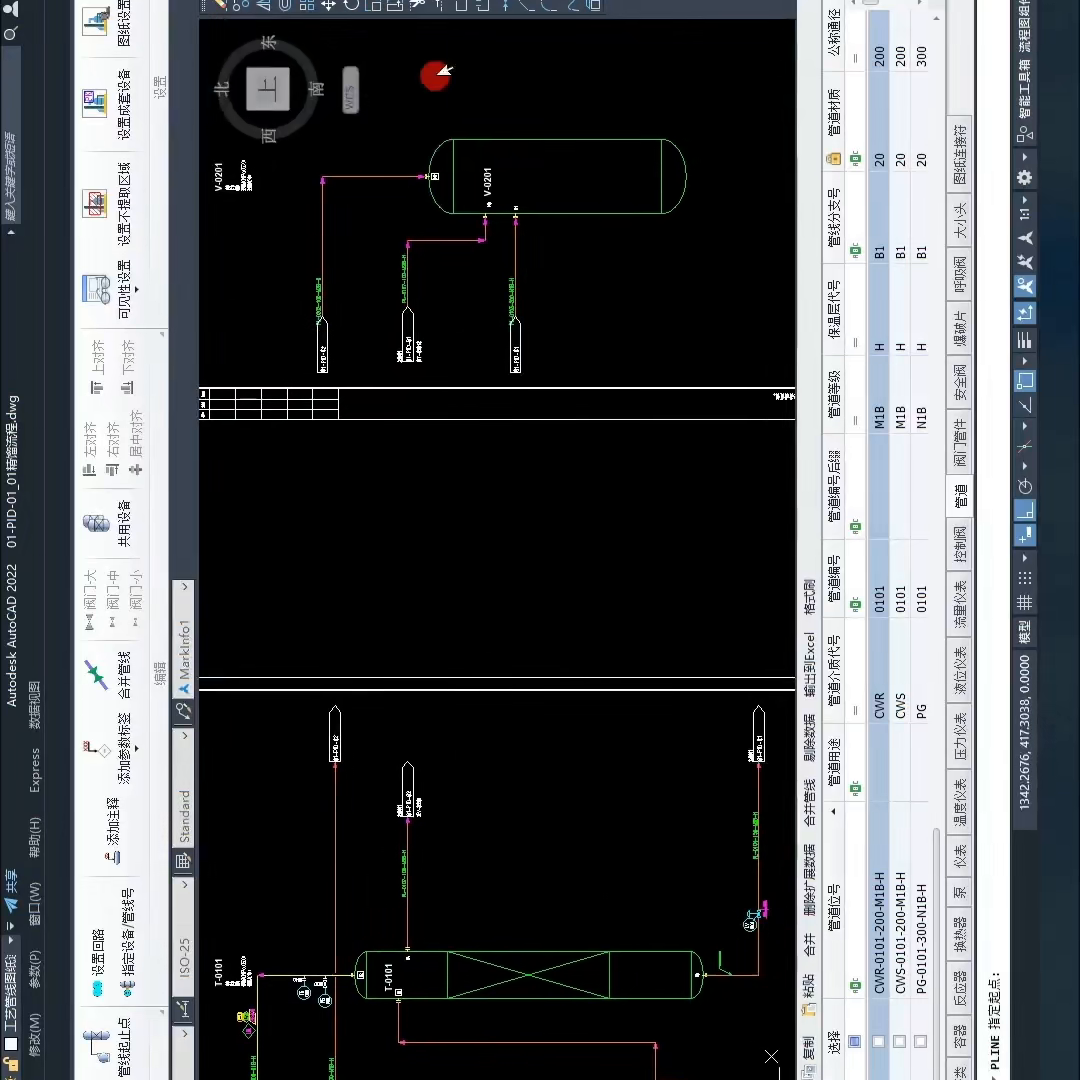Click the 可见性设置 ribbon icon
Image resolution: width=1080 pixels, height=1080 pixels.
pyautogui.click(x=96, y=289)
